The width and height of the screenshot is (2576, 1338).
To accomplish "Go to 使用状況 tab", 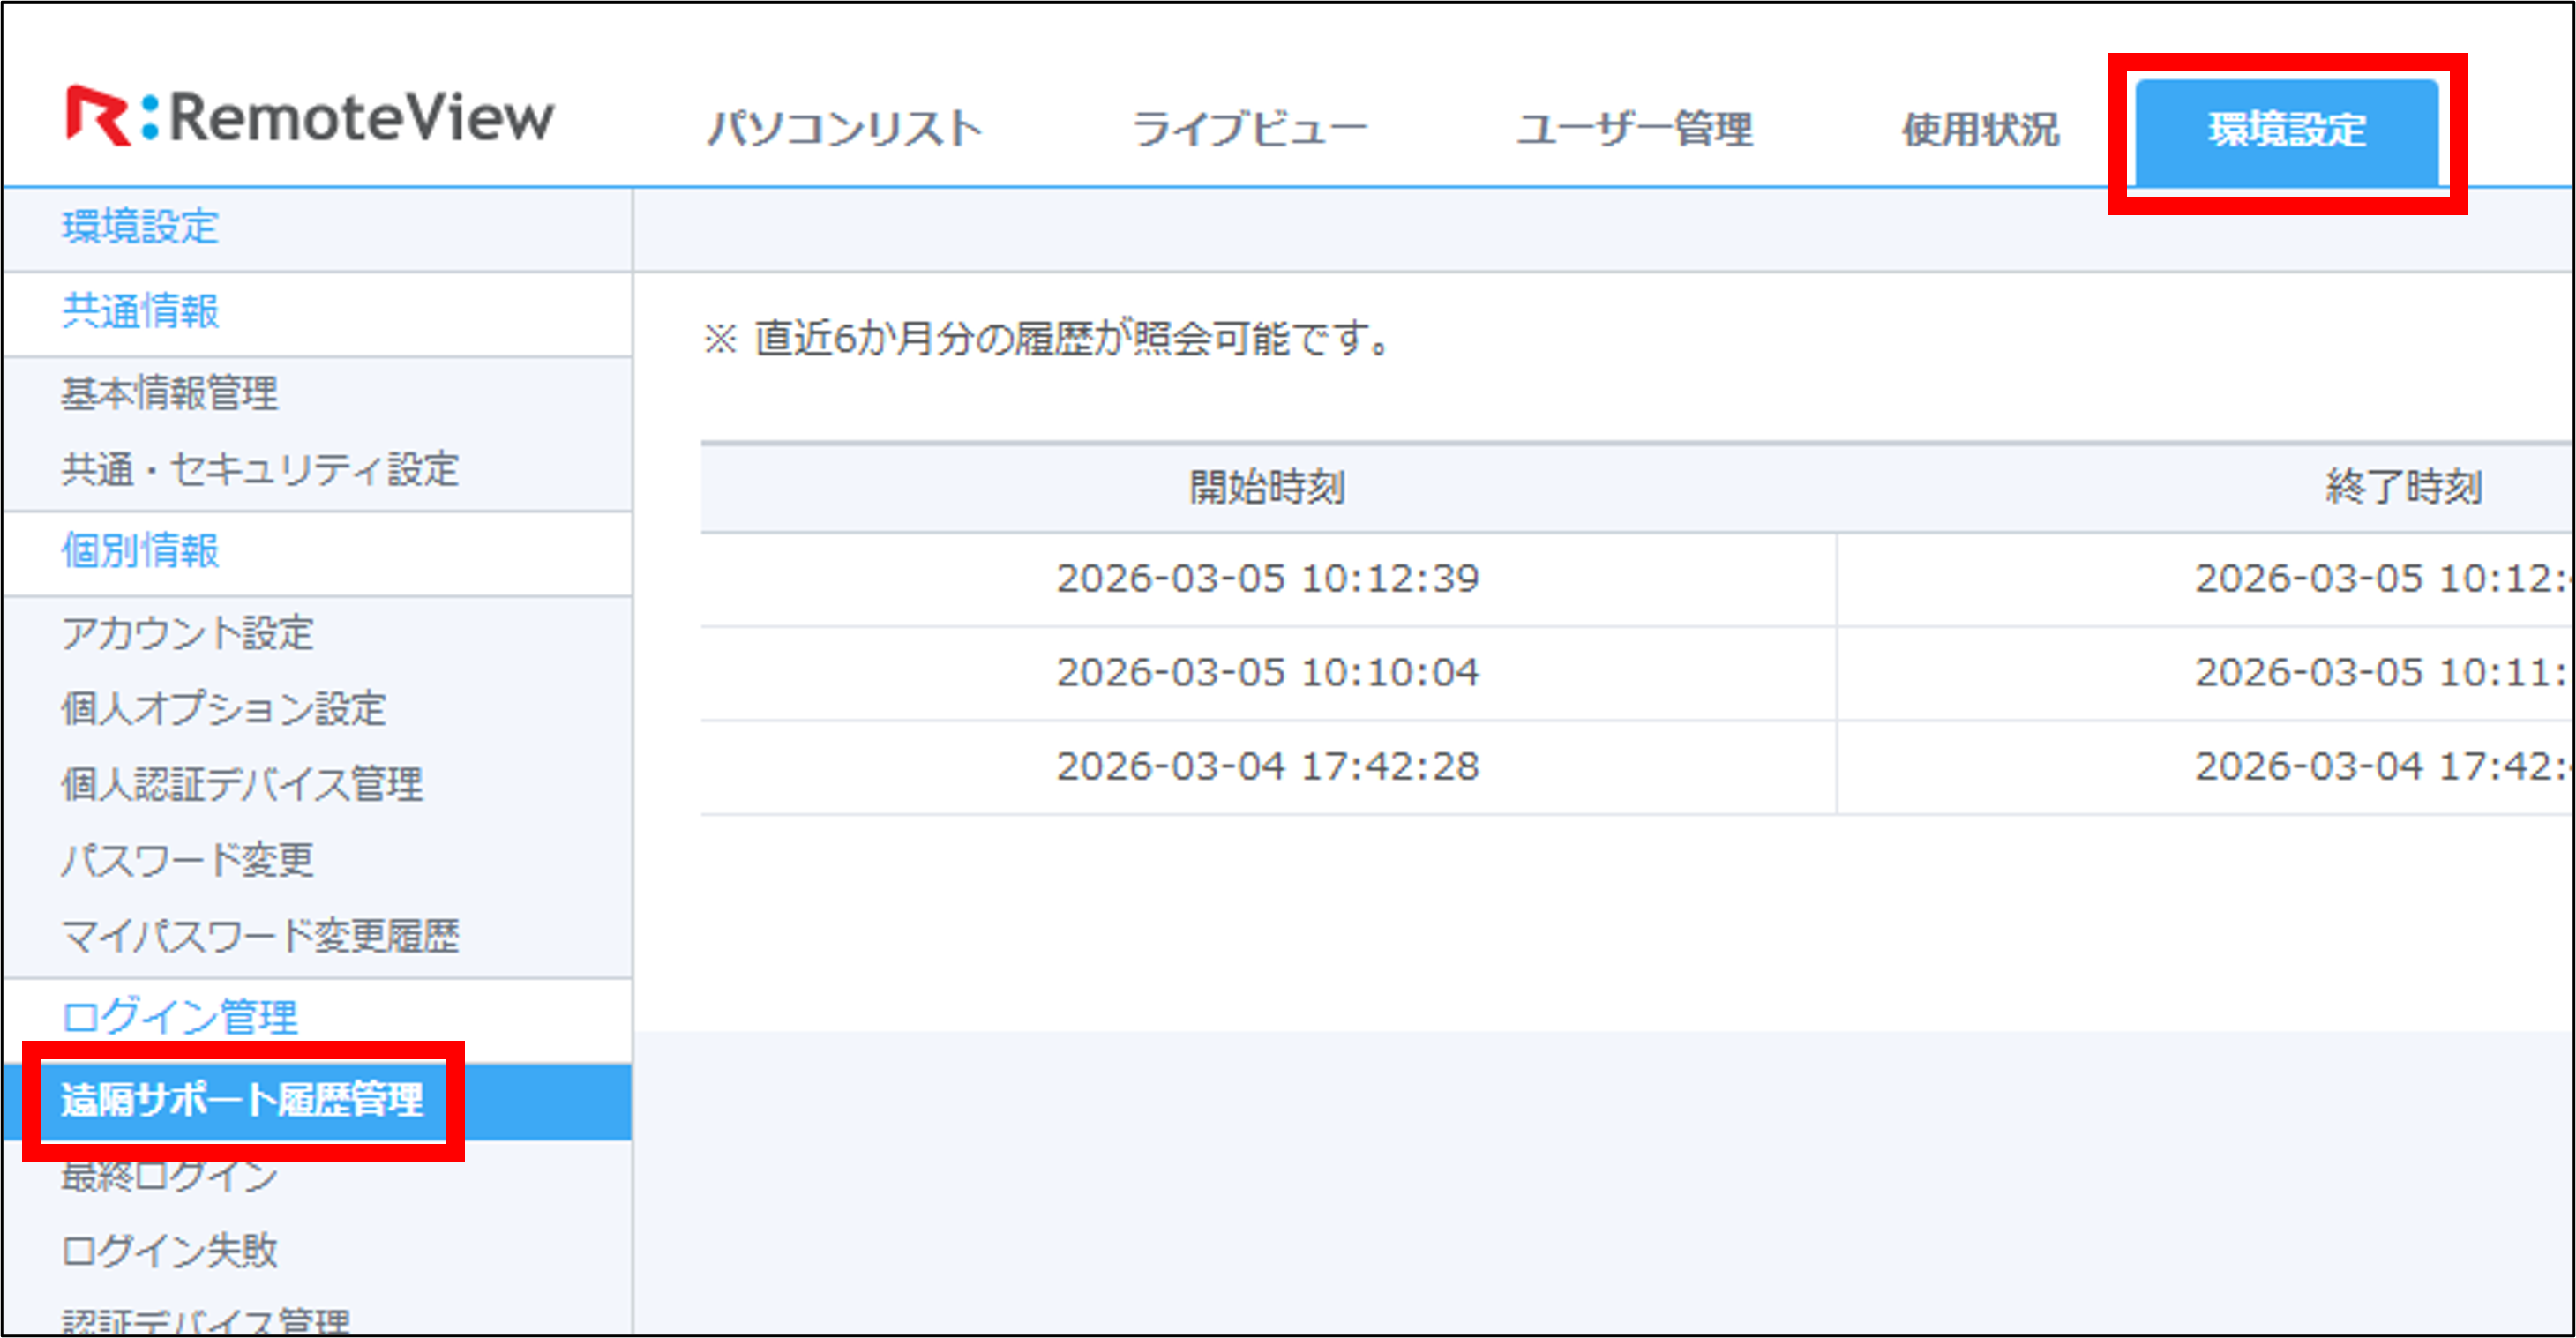I will click(1980, 130).
